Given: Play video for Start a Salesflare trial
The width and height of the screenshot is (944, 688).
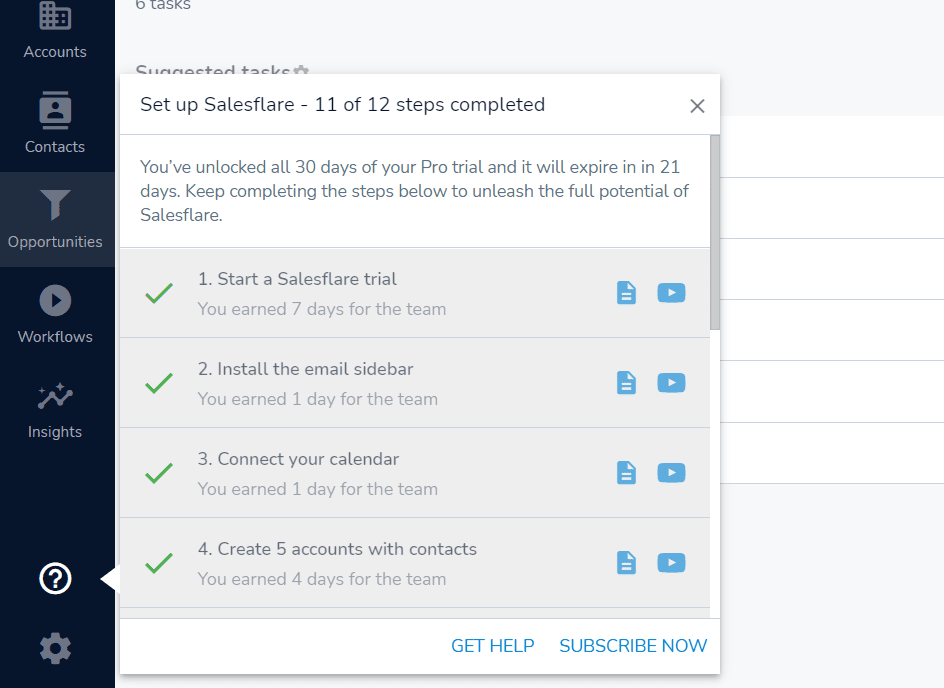Looking at the screenshot, I should tap(671, 293).
